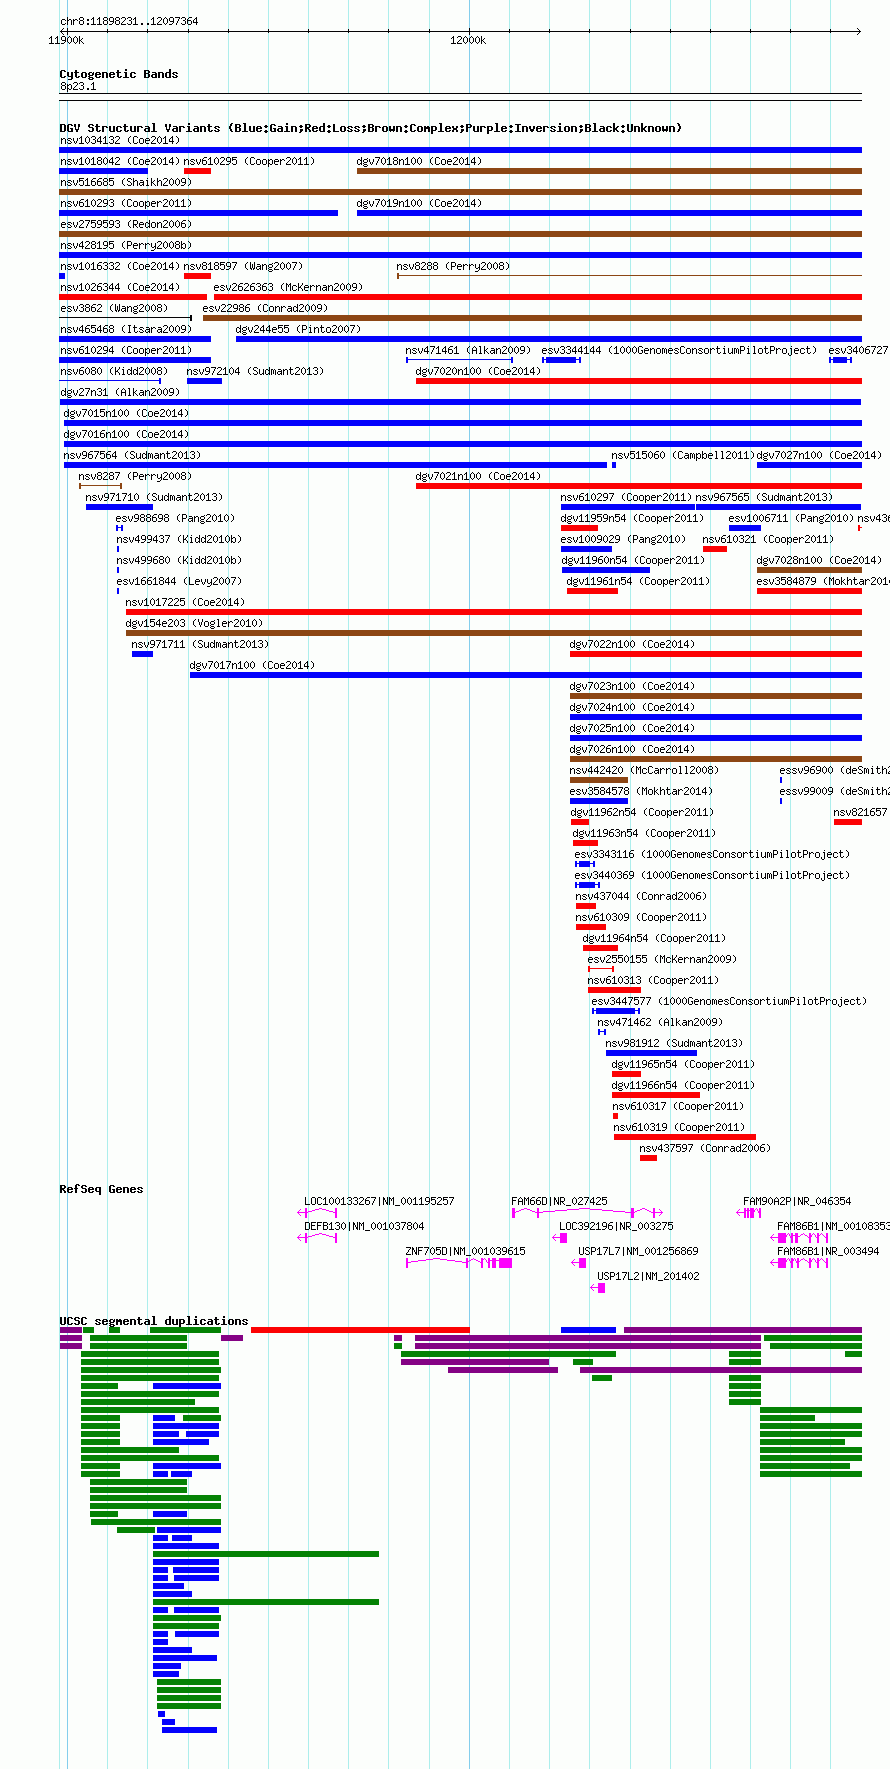Select nsv610293 (Cooper2011) variant label
This screenshot has width=890, height=1769.
pos(126,203)
